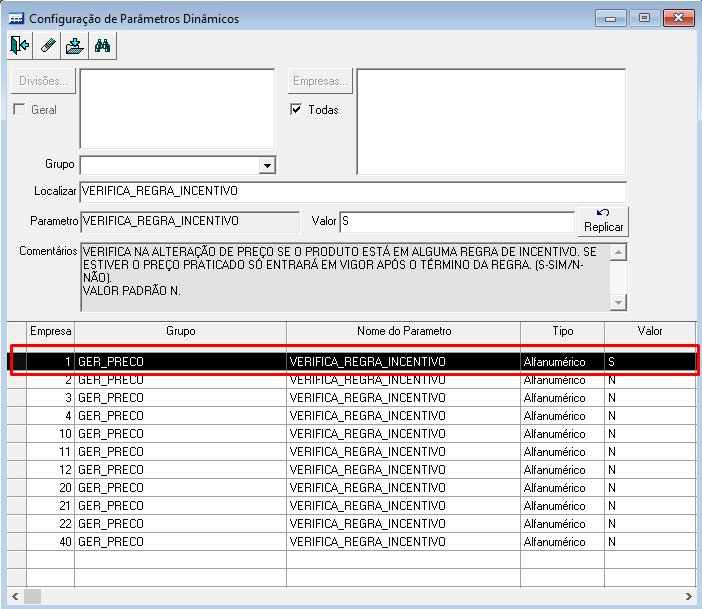Click the Divisões button
Image resolution: width=702 pixels, height=609 pixels.
43,81
